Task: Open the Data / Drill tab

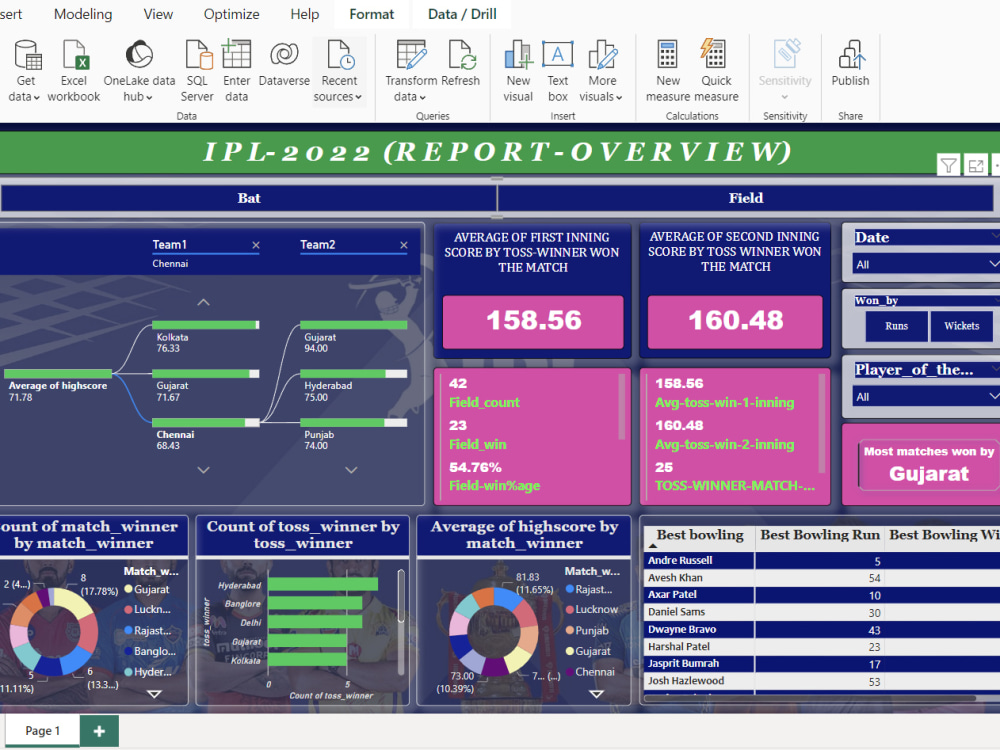Action: coord(460,14)
